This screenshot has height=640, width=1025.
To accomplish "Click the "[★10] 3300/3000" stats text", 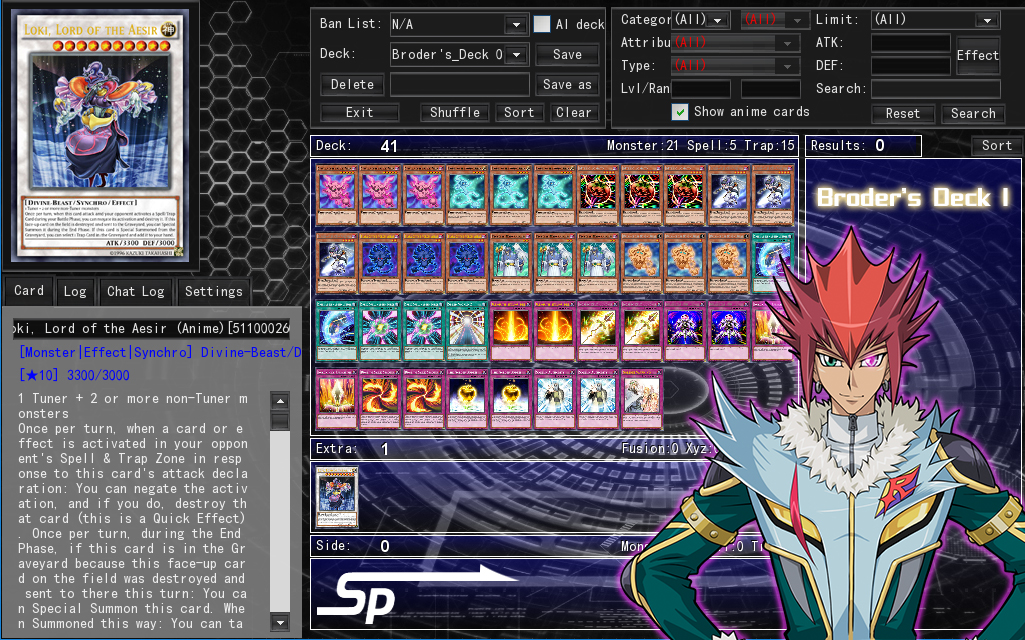I will 75,375.
